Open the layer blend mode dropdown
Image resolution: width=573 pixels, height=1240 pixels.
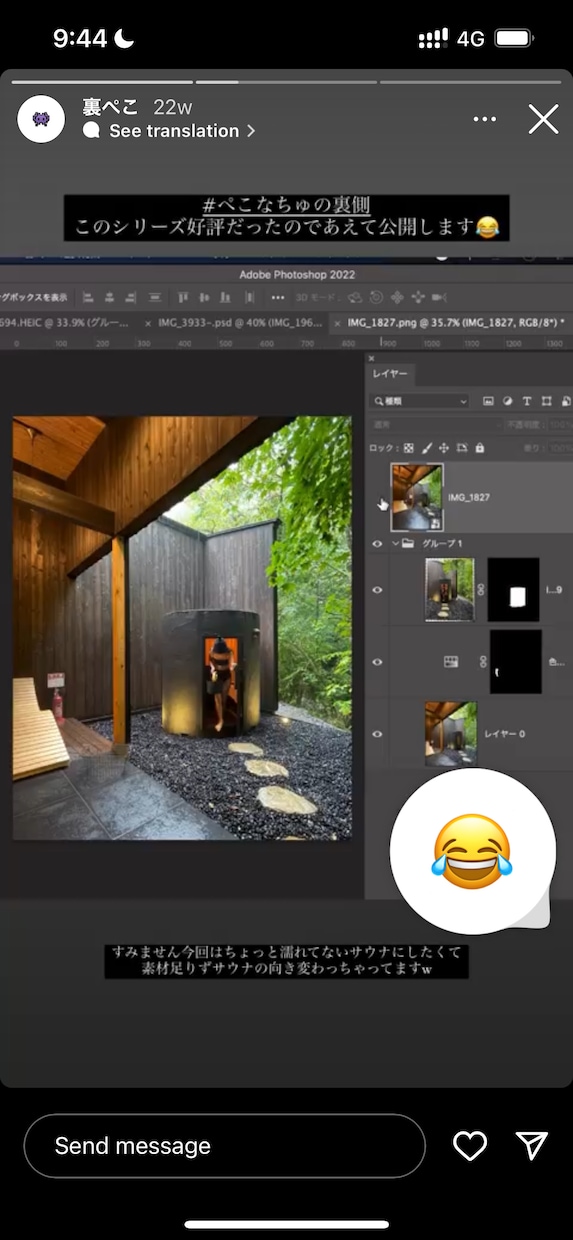coord(437,425)
